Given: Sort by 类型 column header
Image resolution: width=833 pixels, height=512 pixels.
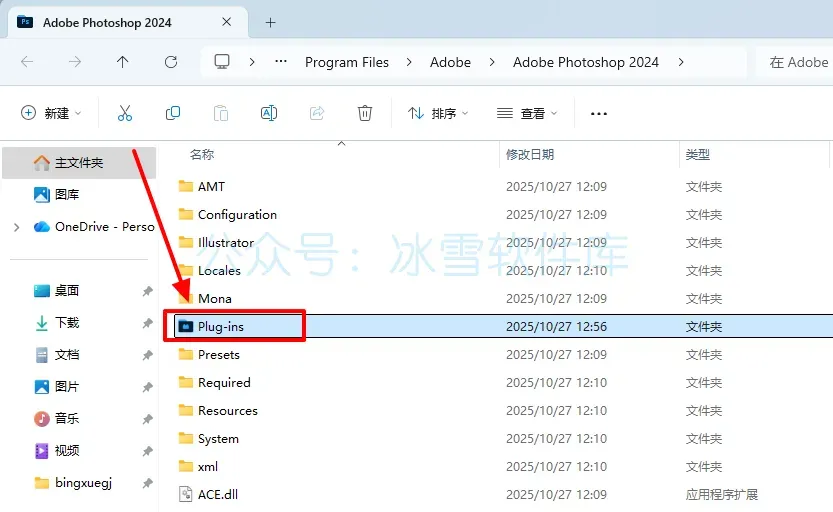Looking at the screenshot, I should click(698, 155).
